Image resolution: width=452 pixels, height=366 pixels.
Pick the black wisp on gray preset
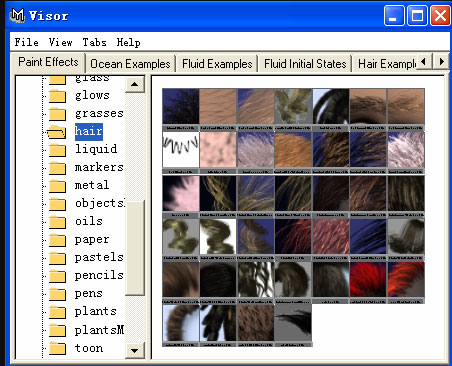click(x=293, y=323)
